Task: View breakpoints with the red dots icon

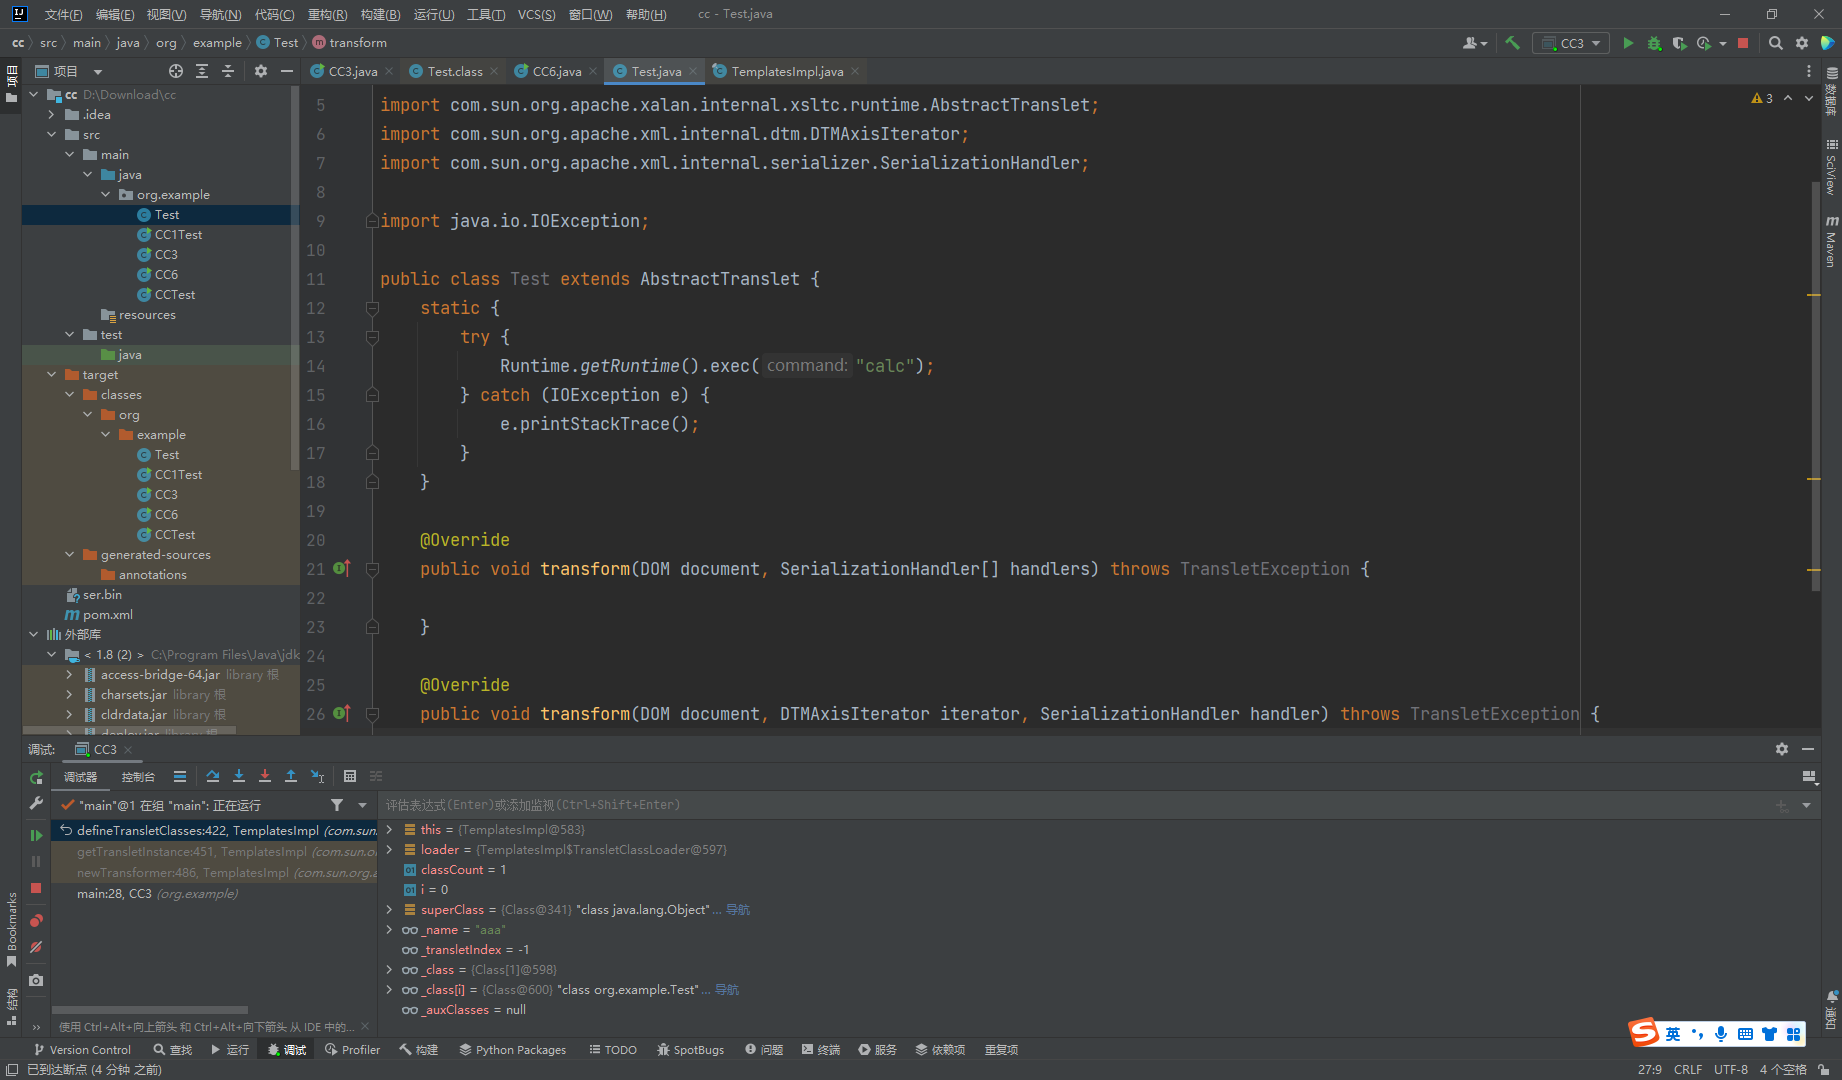Action: click(36, 920)
